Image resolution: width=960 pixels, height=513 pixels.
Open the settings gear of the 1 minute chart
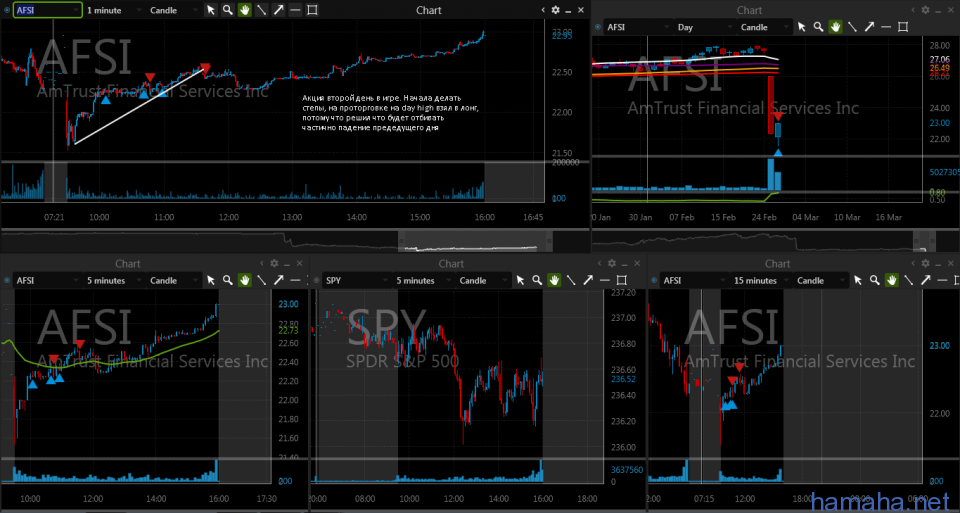[x=555, y=10]
